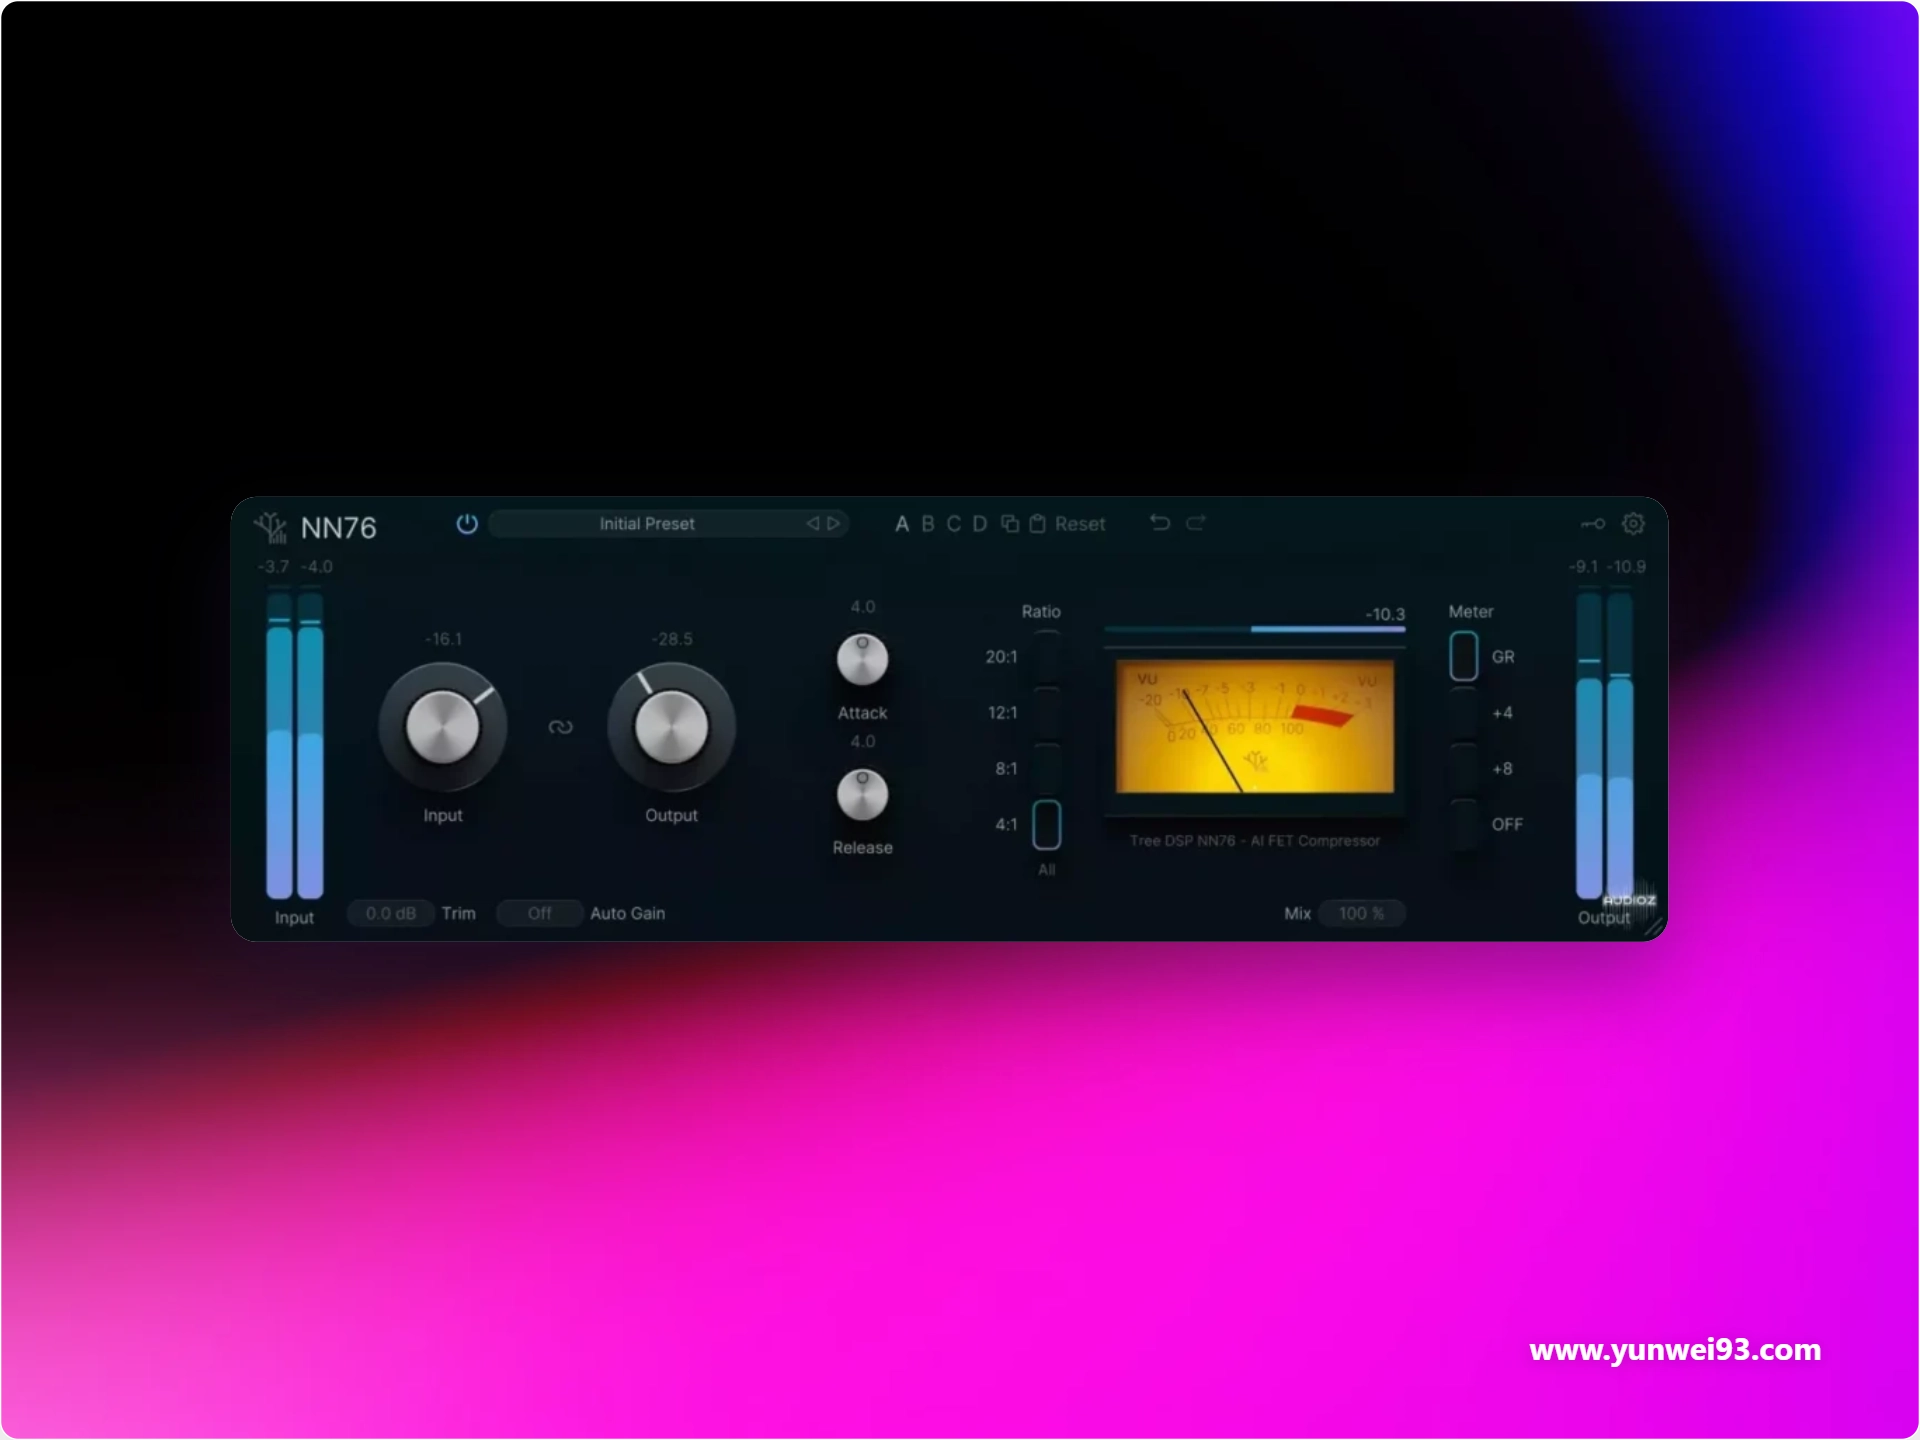Select A state slot
Image resolution: width=1920 pixels, height=1440 pixels.
click(902, 524)
